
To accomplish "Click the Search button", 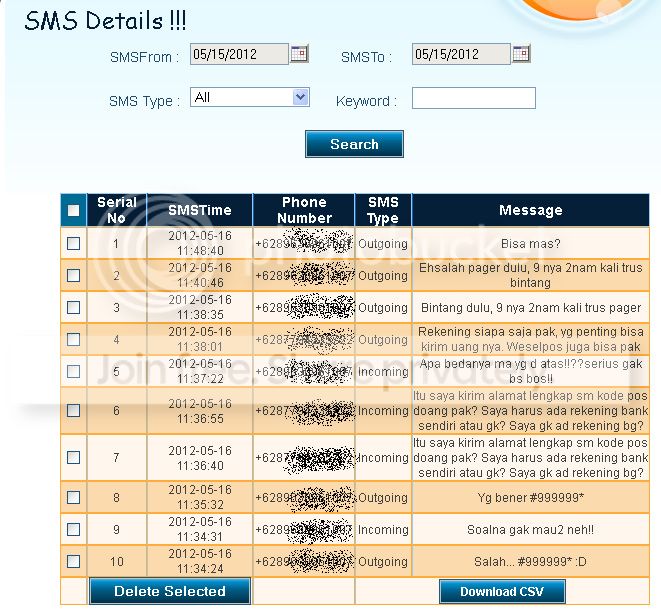I will [x=354, y=144].
